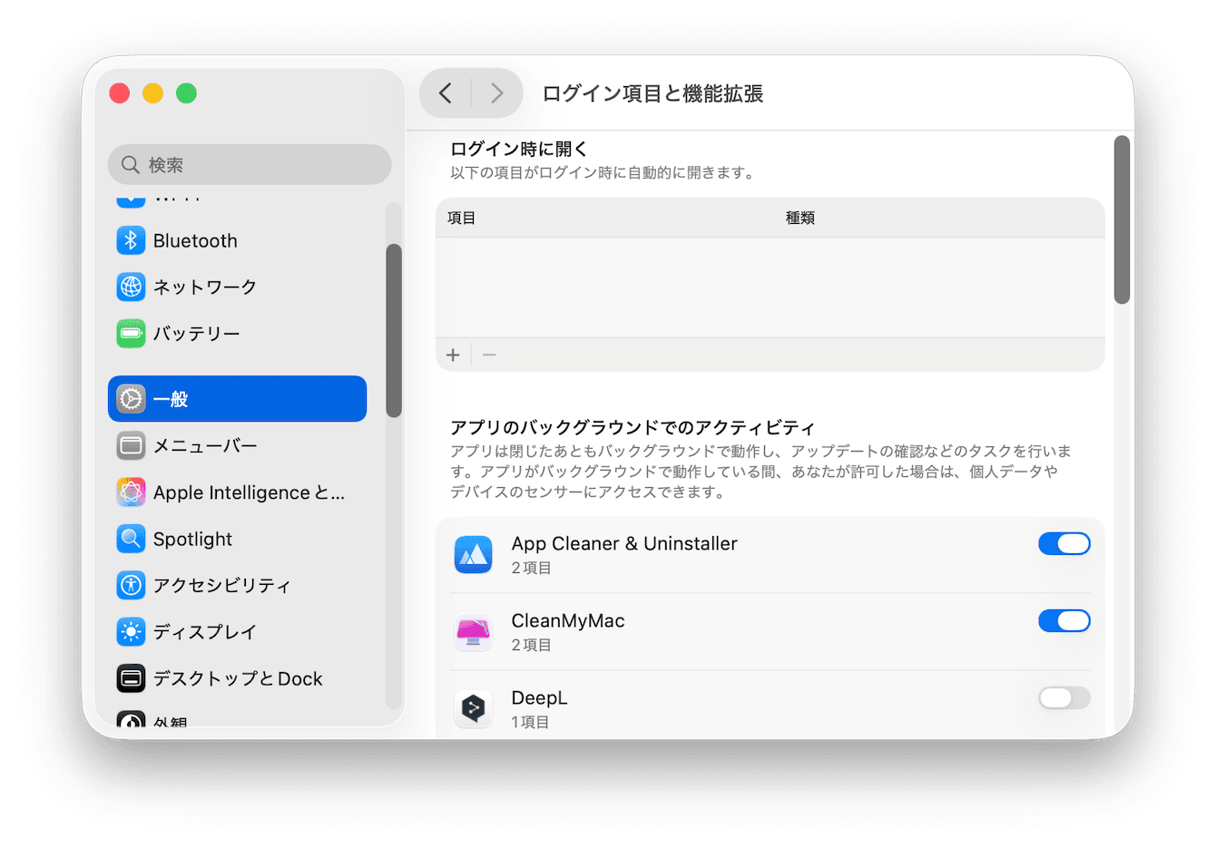1216x847 pixels.
Task: Select the ネットワーク sidebar icon
Action: [x=131, y=287]
